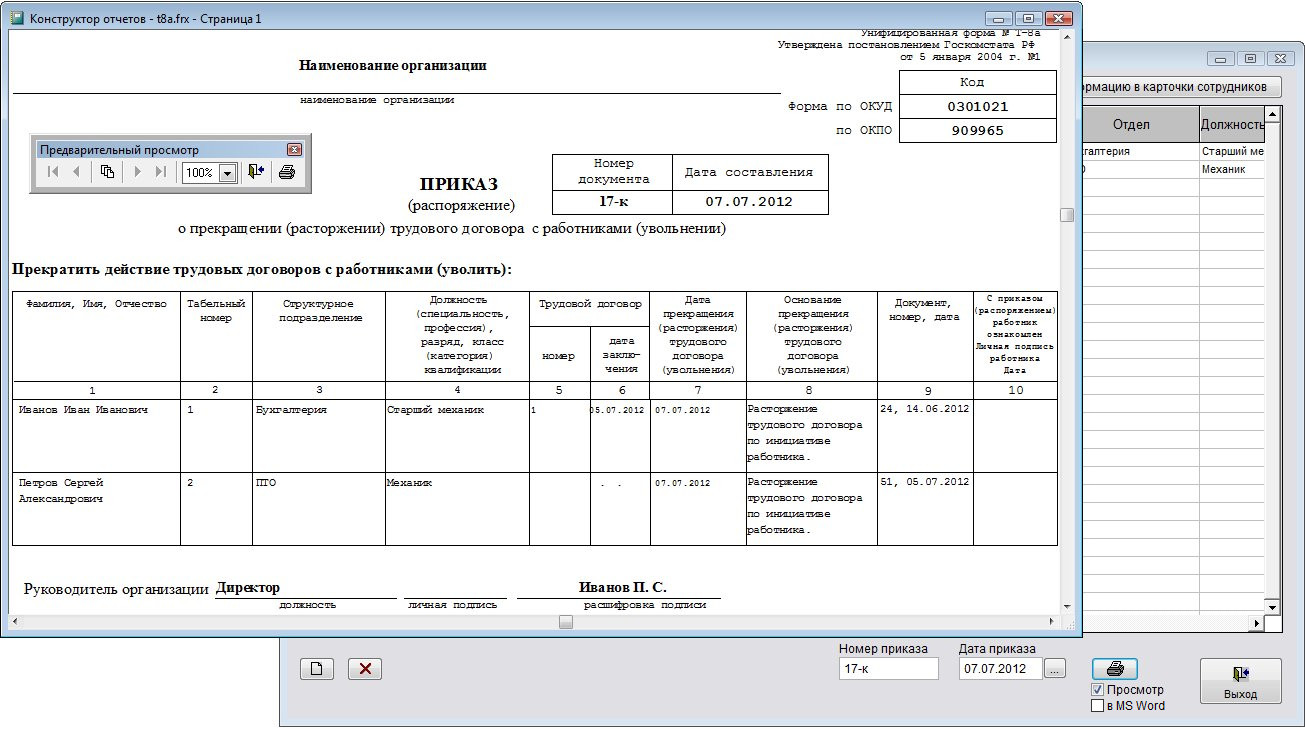The height and width of the screenshot is (729, 1305).
Task: Close preview using the door exit icon
Action: click(x=257, y=172)
